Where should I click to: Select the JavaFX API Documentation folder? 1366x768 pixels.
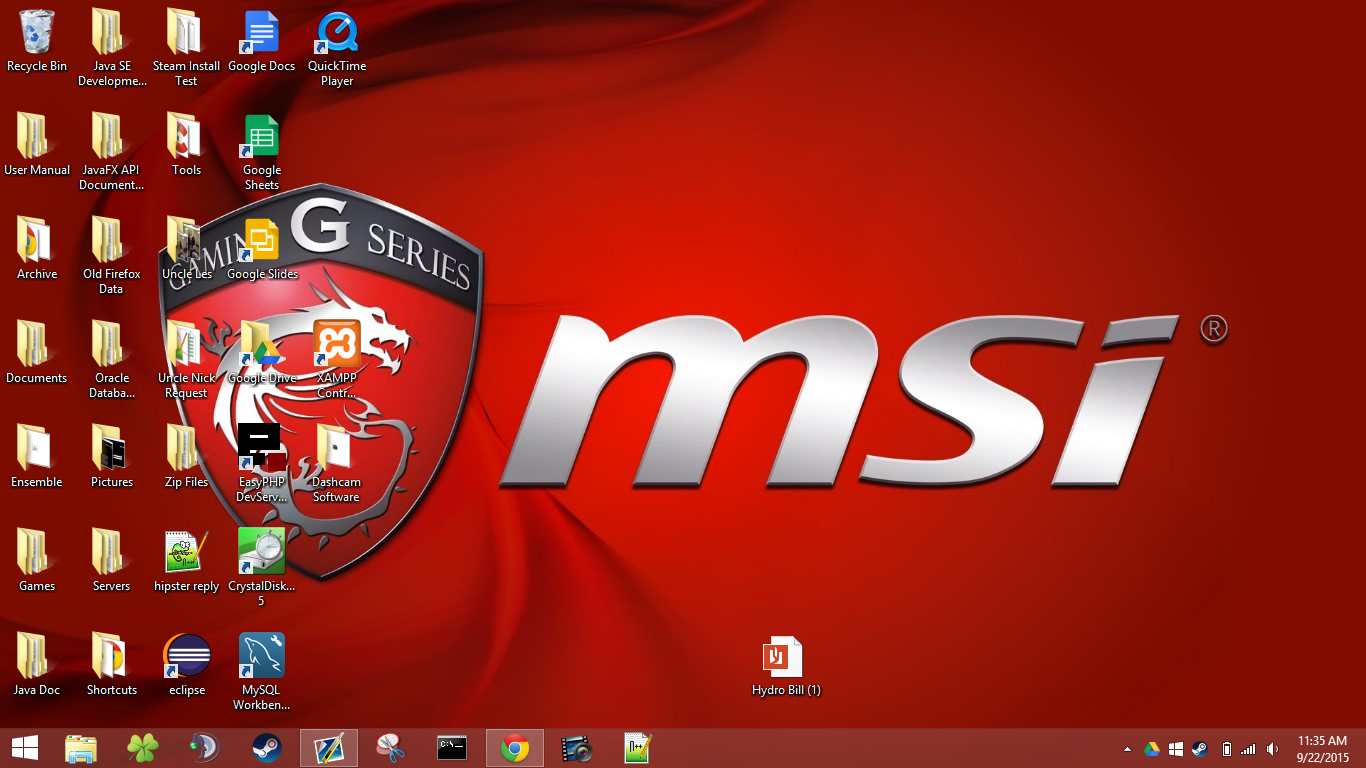pos(112,152)
